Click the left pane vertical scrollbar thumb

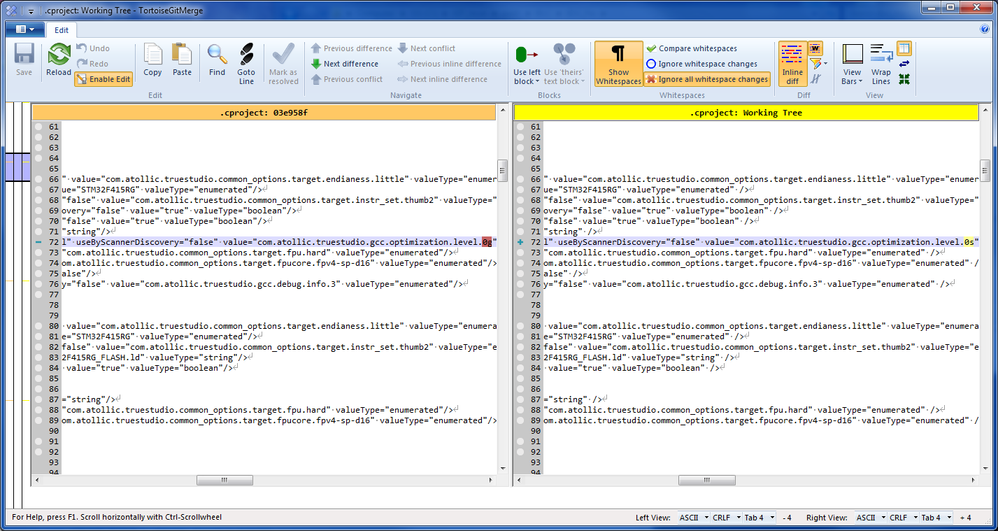tap(502, 169)
